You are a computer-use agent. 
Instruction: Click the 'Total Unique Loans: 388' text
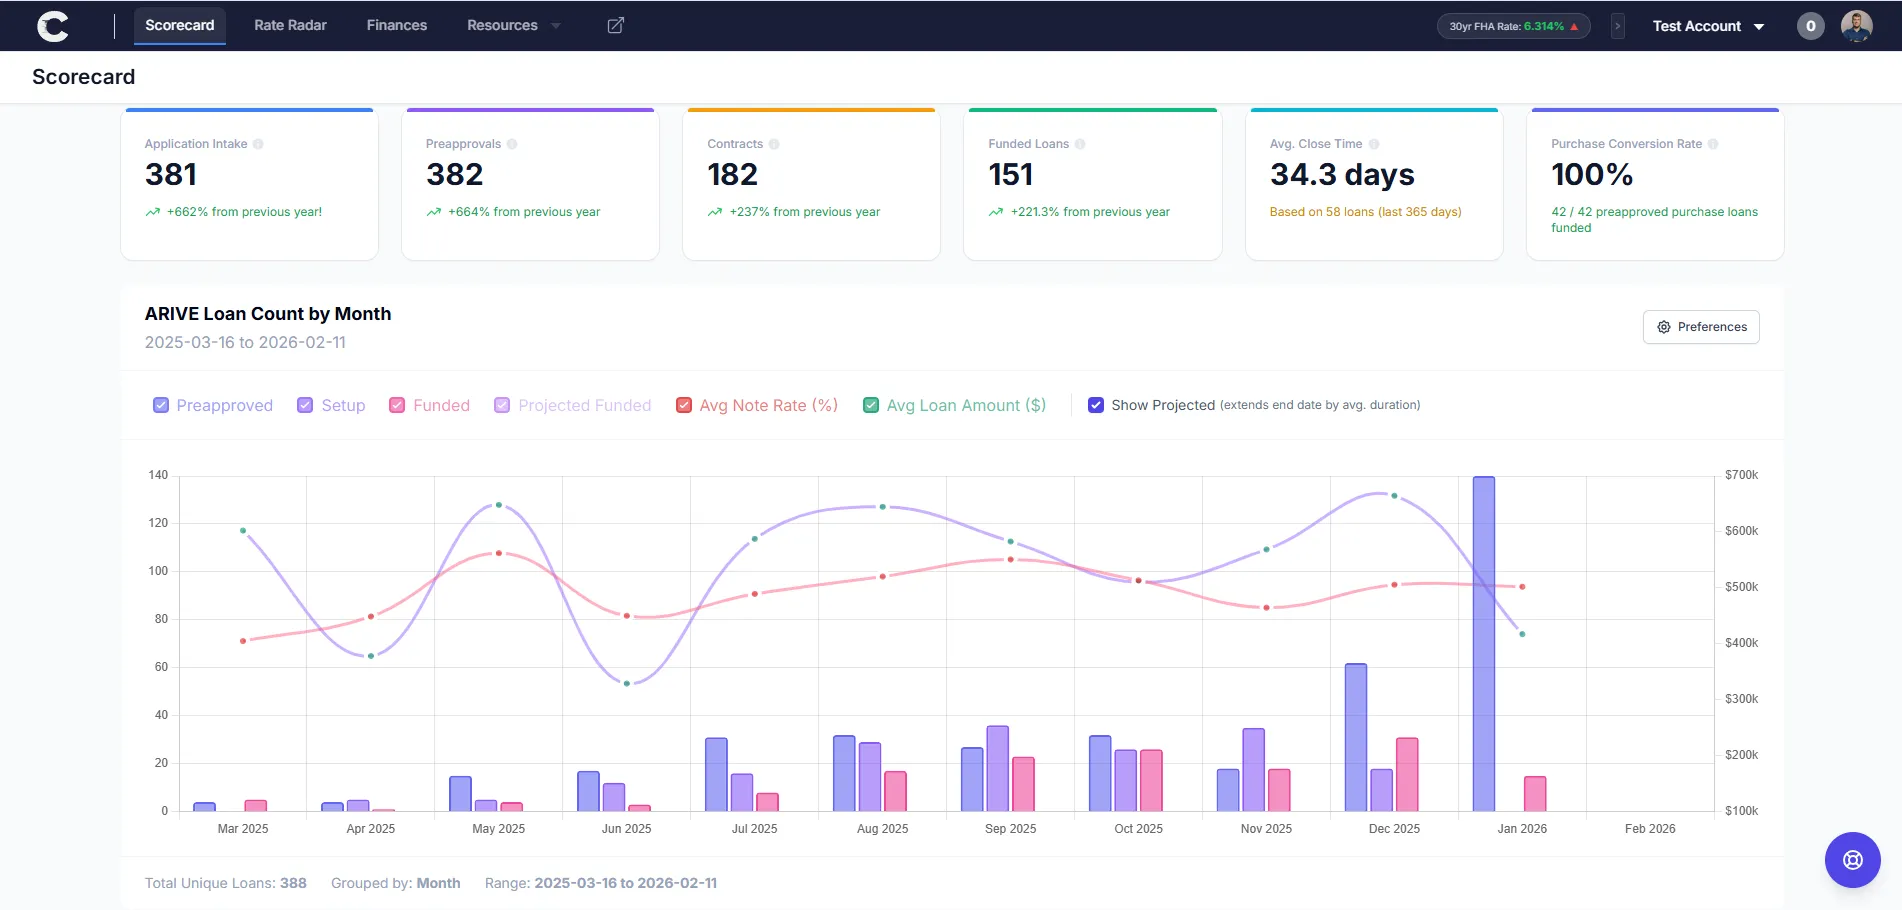click(x=226, y=883)
